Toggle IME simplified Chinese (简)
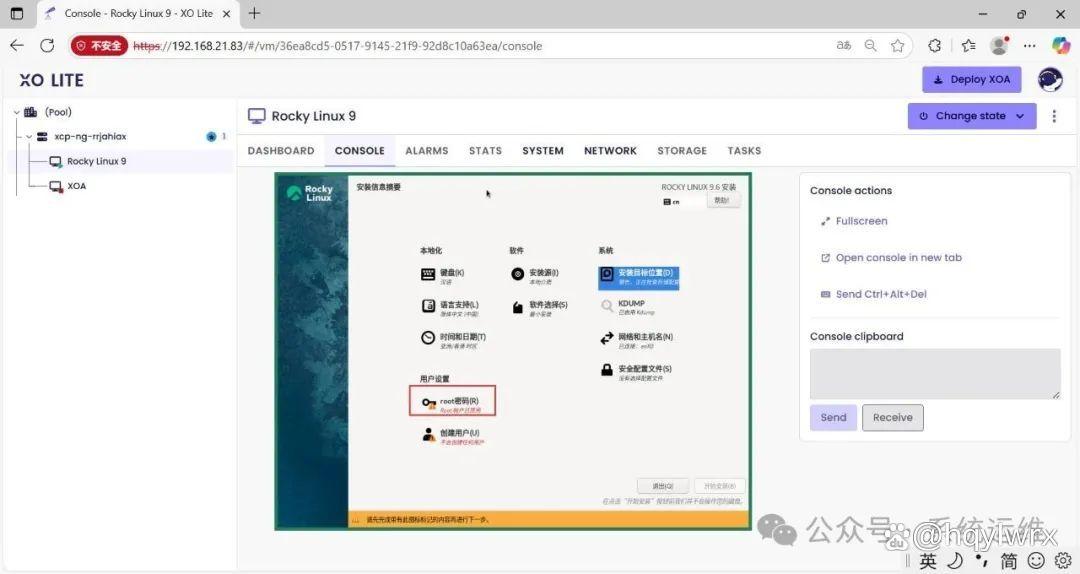Screen dimensions: 1080x574 click(x=1008, y=561)
